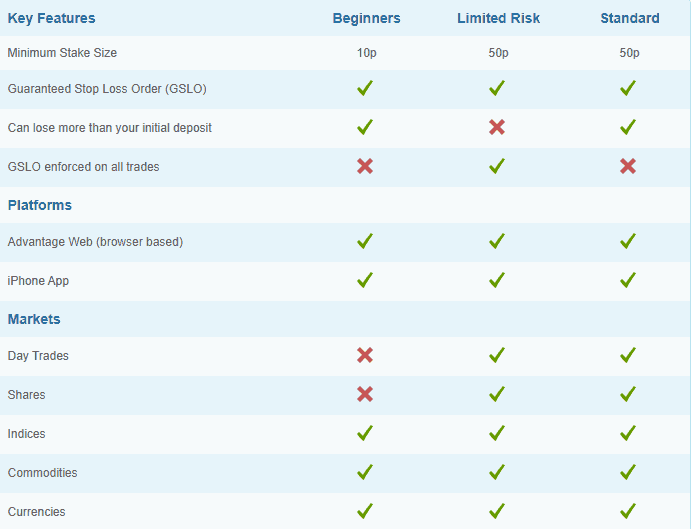The image size is (691, 529).
Task: Click Limited Risk checkmark for Day Trades
Action: (x=497, y=356)
